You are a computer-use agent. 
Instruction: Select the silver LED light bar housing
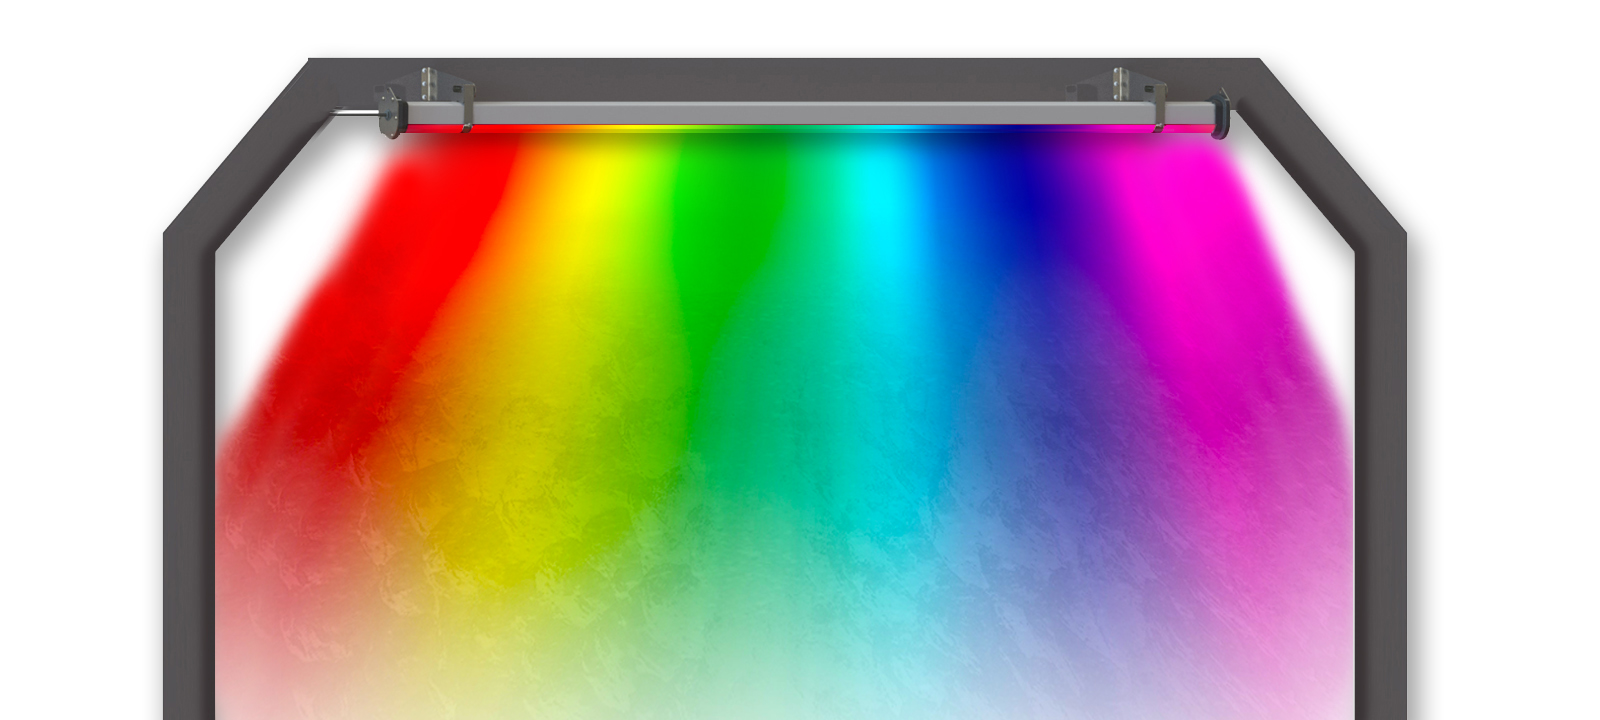[810, 113]
